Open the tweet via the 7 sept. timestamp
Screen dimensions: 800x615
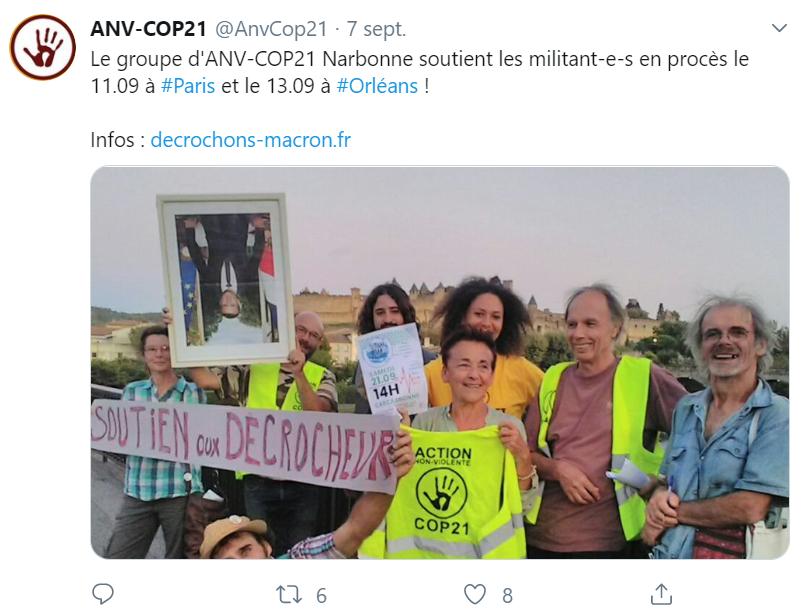377,29
